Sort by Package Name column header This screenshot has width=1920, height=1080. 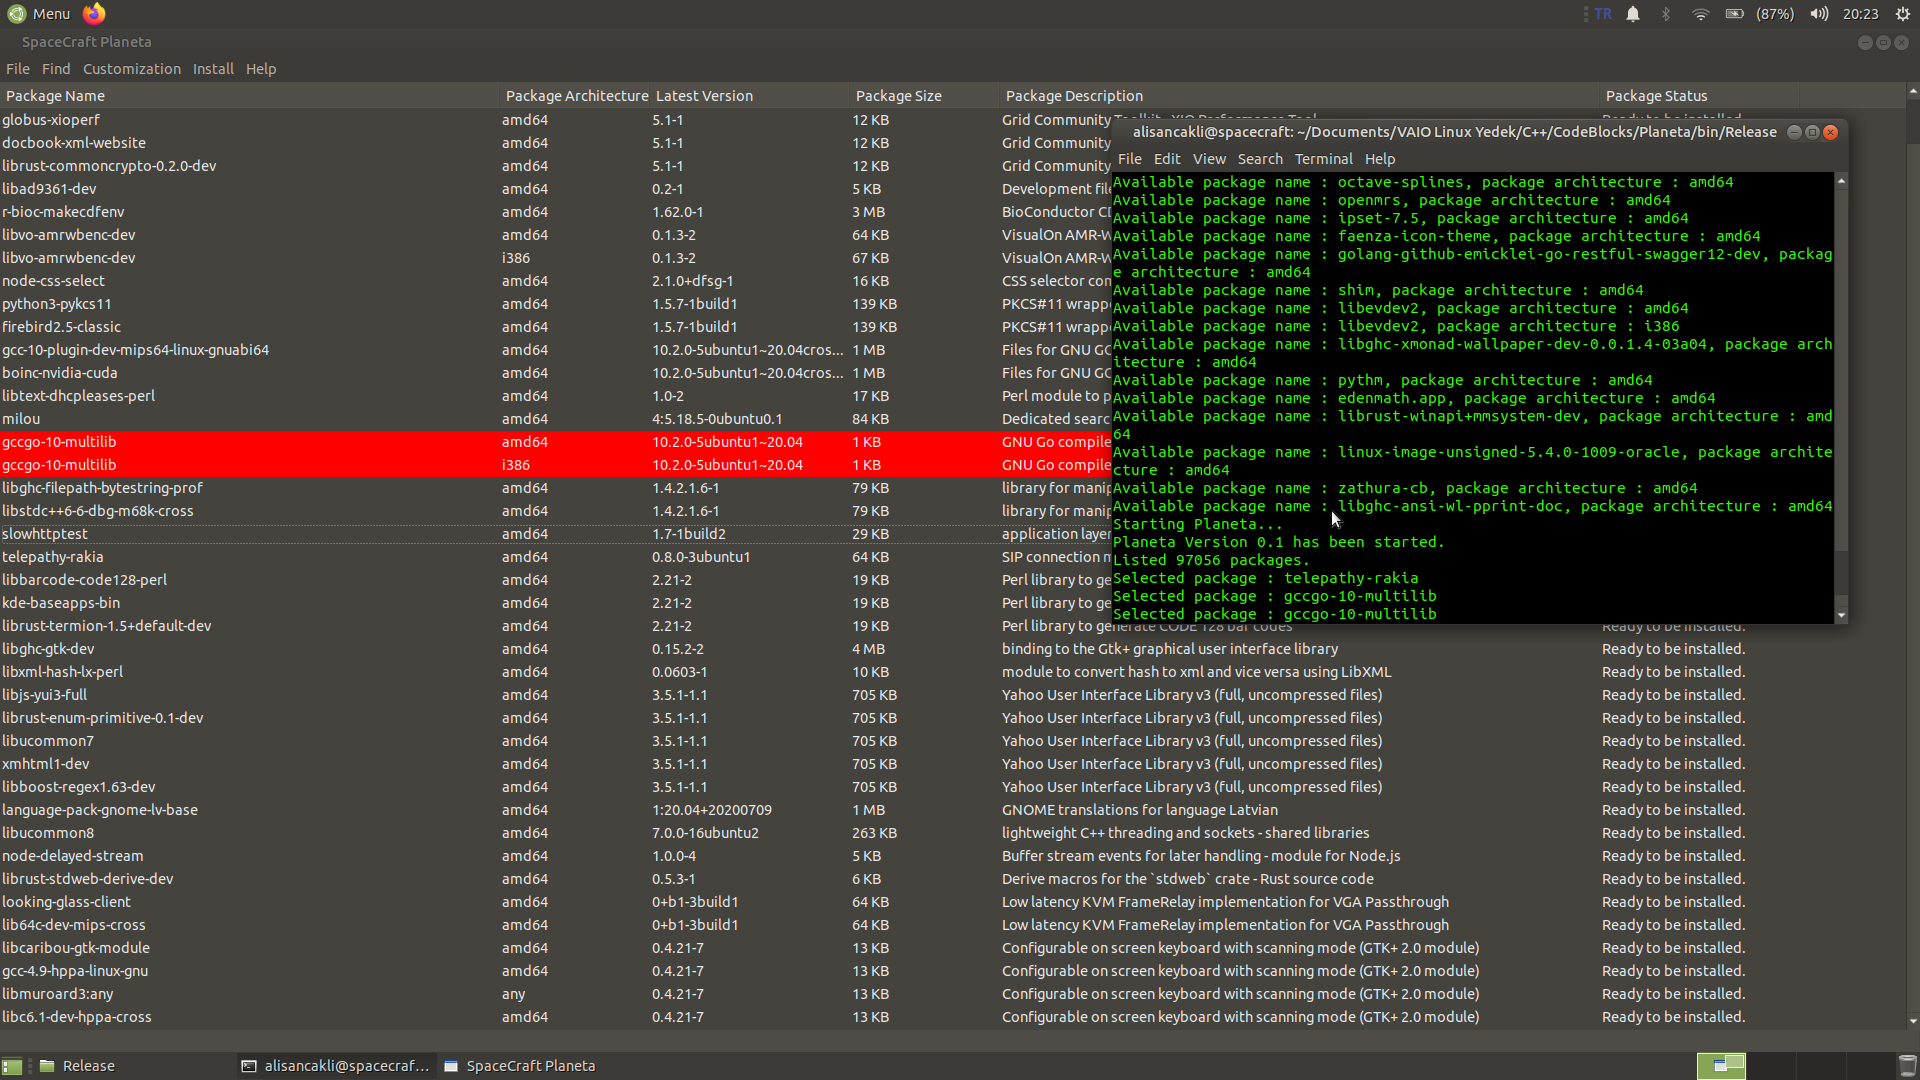point(250,96)
